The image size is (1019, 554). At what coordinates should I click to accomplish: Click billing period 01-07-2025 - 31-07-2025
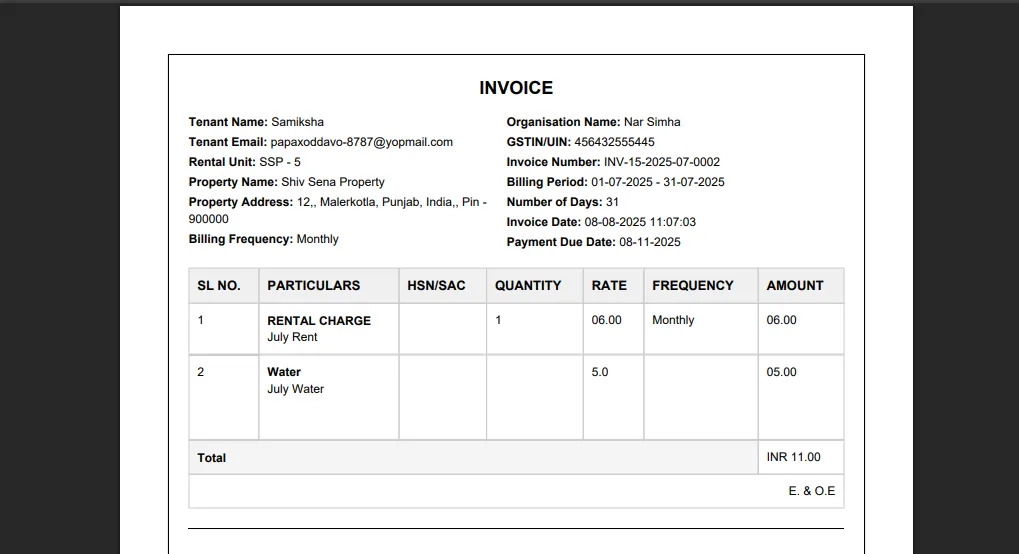658,182
